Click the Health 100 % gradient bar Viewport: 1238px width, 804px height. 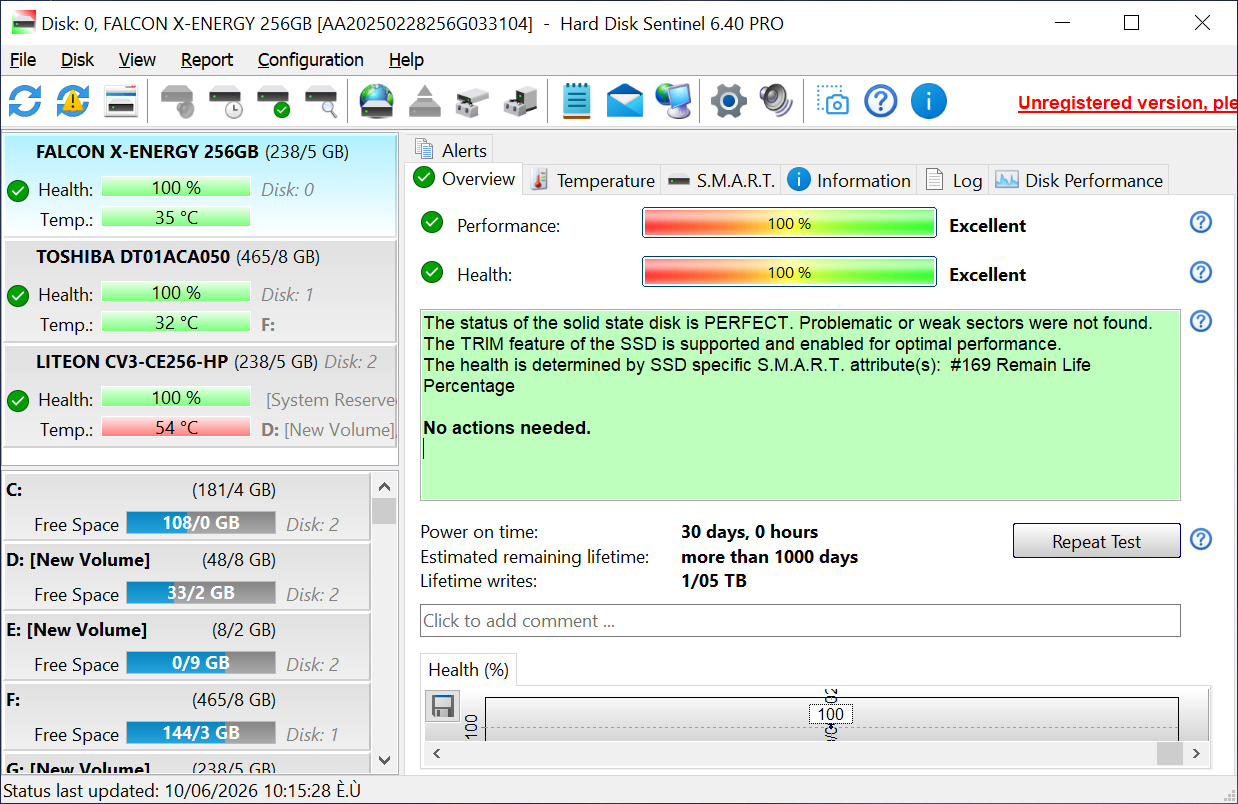point(789,272)
